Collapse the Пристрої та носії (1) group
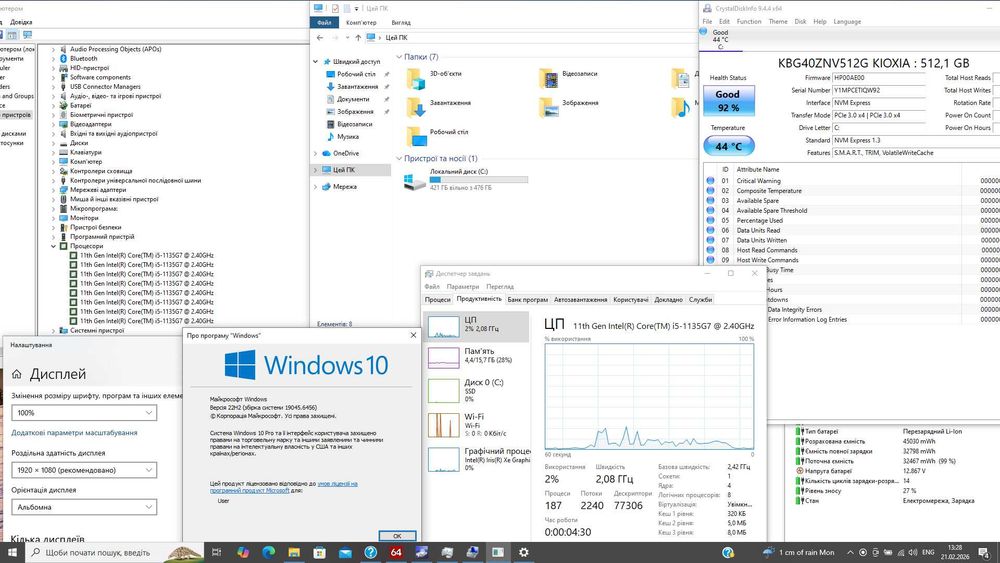1000x563 pixels. (x=399, y=158)
